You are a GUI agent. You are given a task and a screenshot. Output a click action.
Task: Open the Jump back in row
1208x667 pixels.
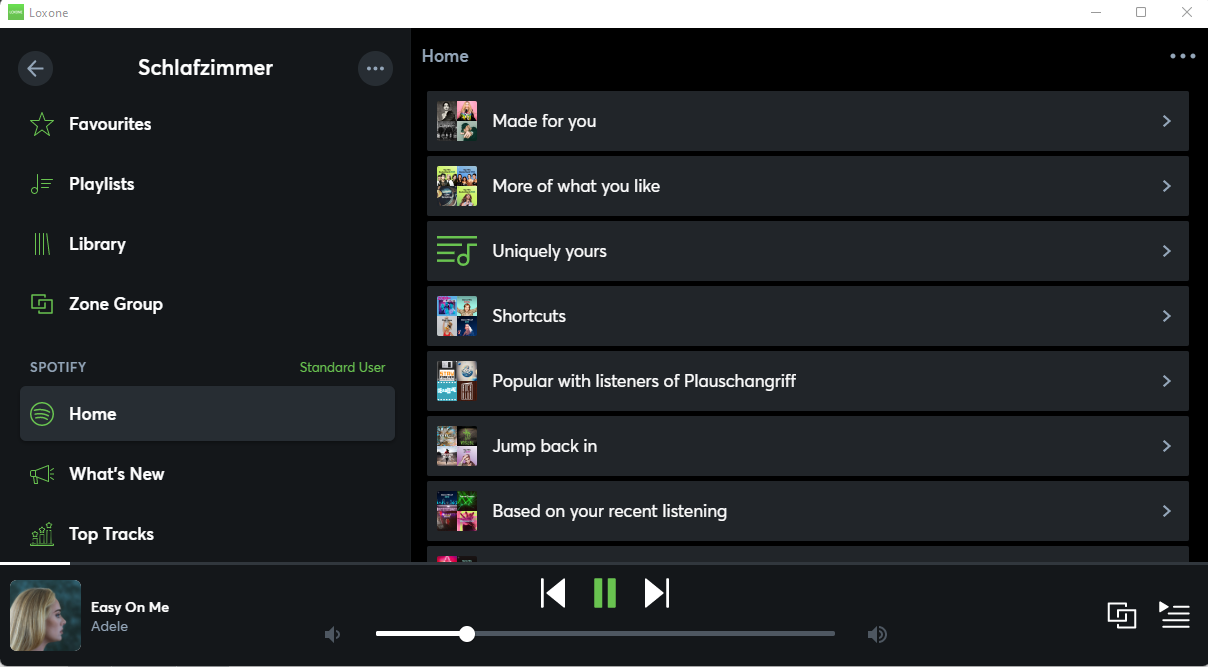(808, 446)
